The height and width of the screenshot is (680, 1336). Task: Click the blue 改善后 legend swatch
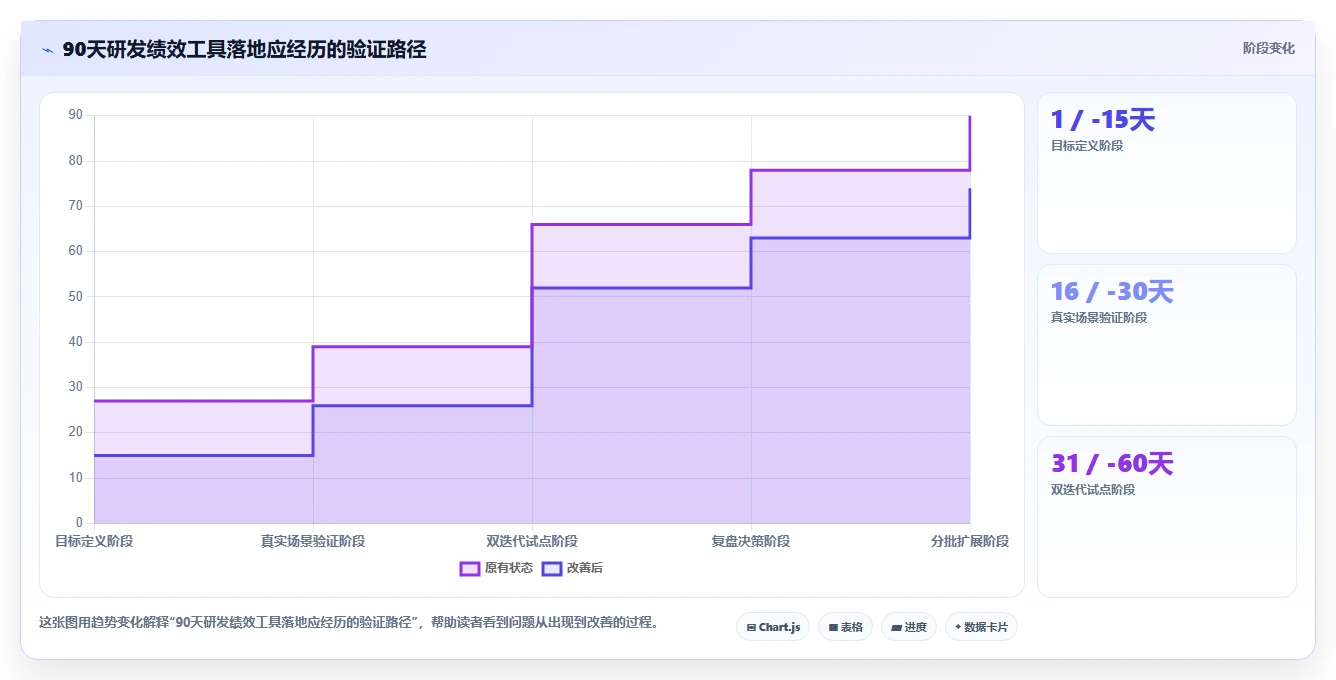point(552,568)
